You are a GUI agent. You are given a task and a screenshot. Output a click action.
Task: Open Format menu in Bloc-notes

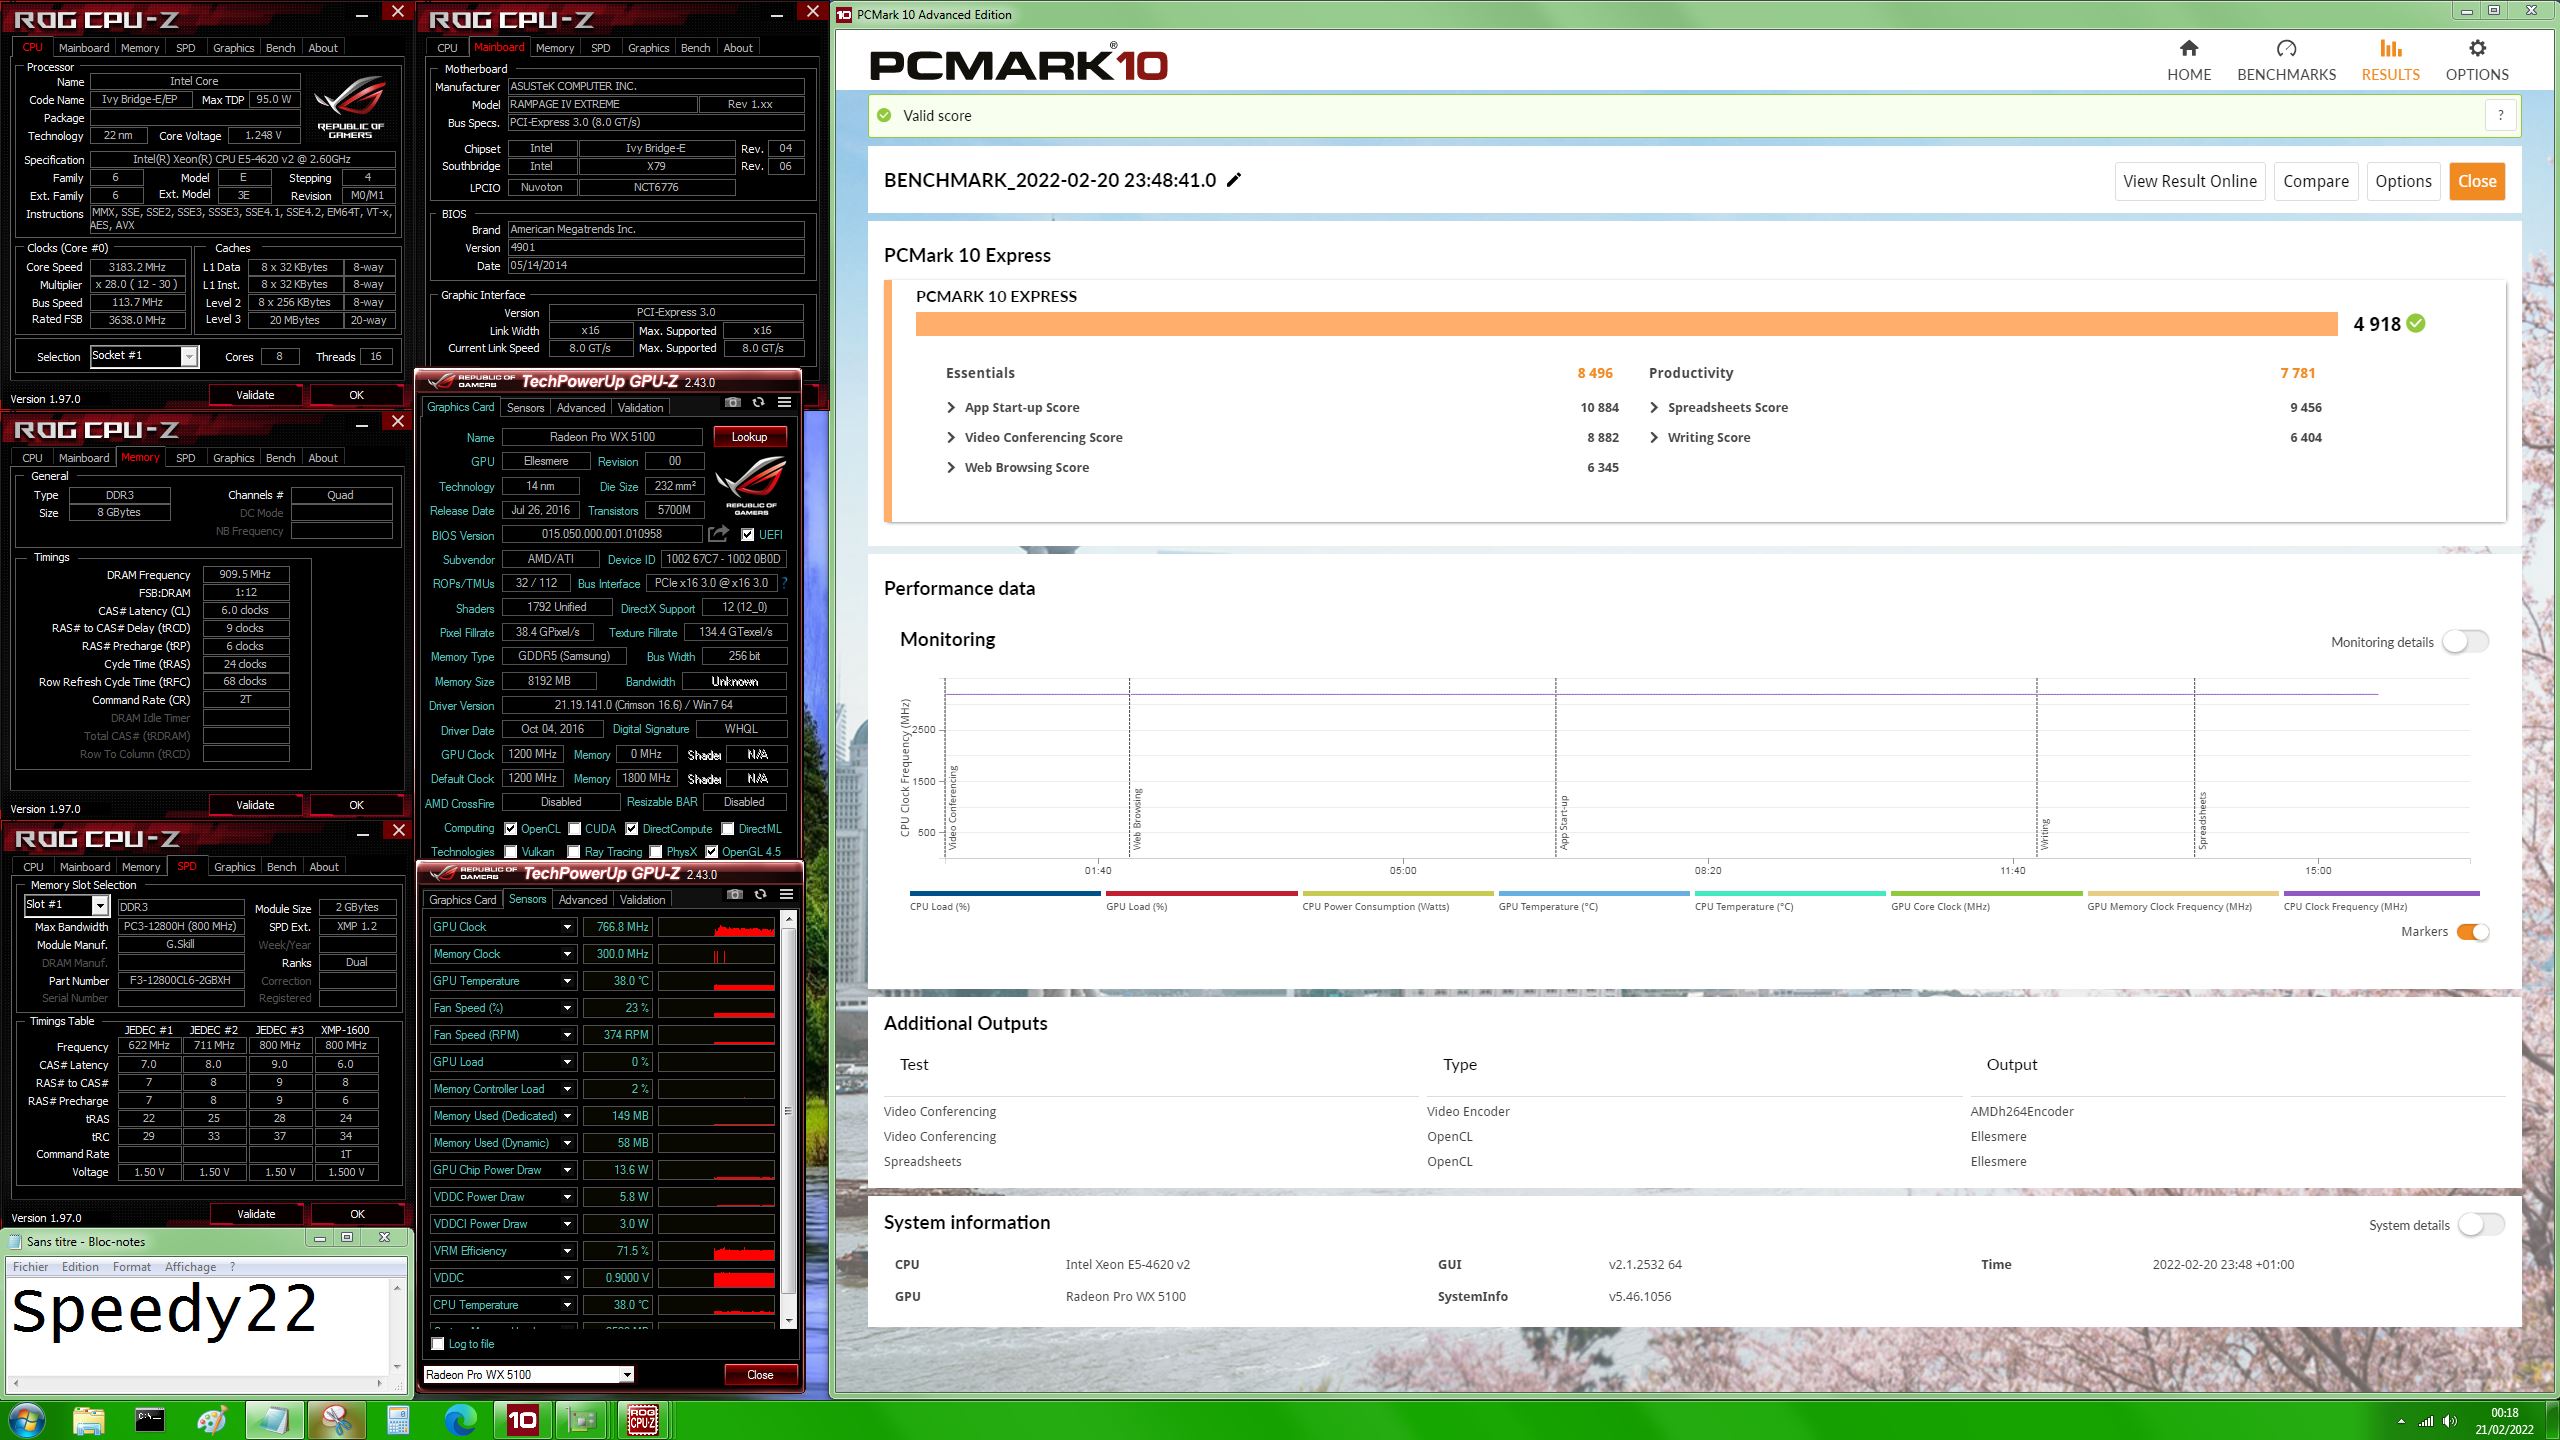pyautogui.click(x=131, y=1267)
